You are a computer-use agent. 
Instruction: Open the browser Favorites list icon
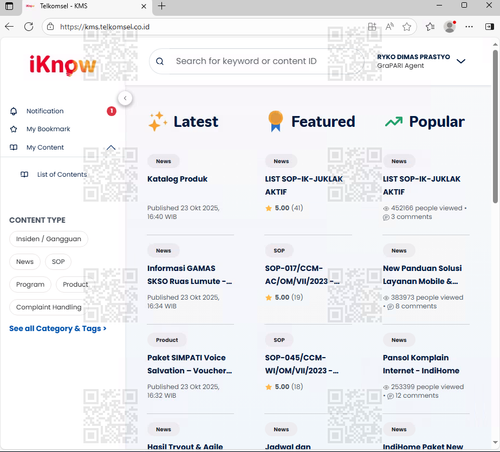[430, 27]
